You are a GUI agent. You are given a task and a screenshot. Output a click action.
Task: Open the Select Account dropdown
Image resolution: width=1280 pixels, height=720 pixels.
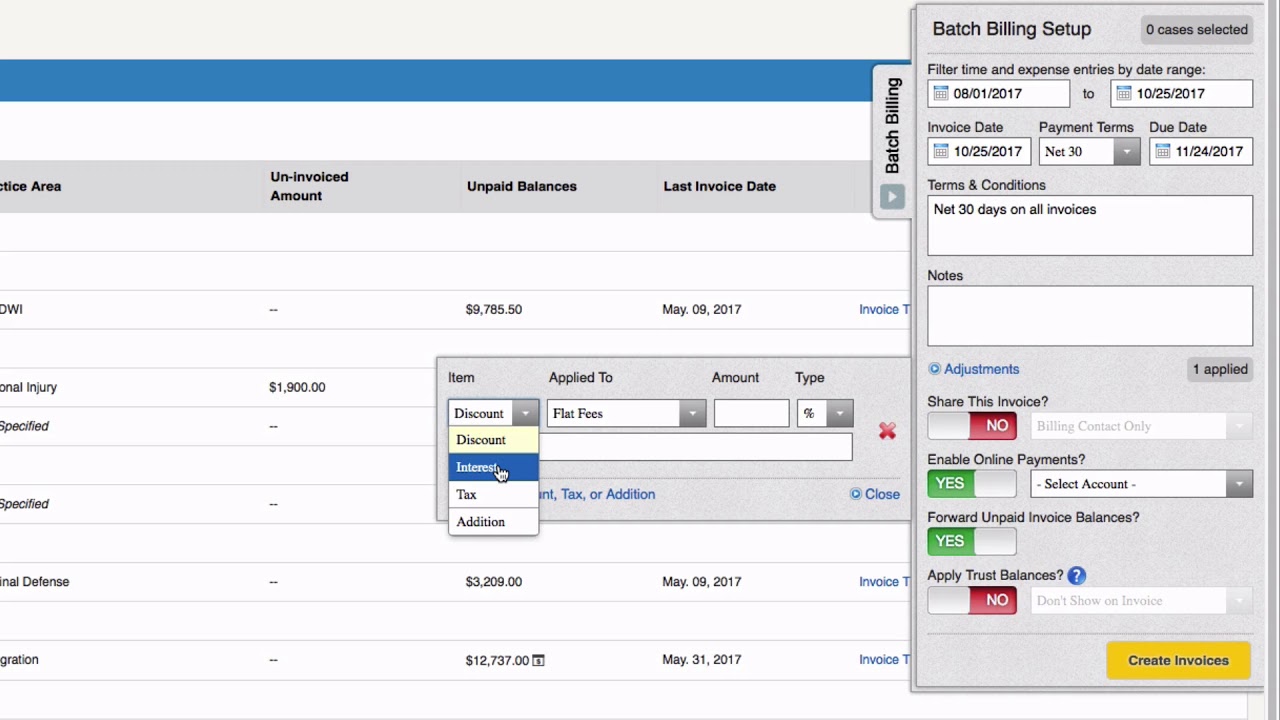tap(1141, 484)
